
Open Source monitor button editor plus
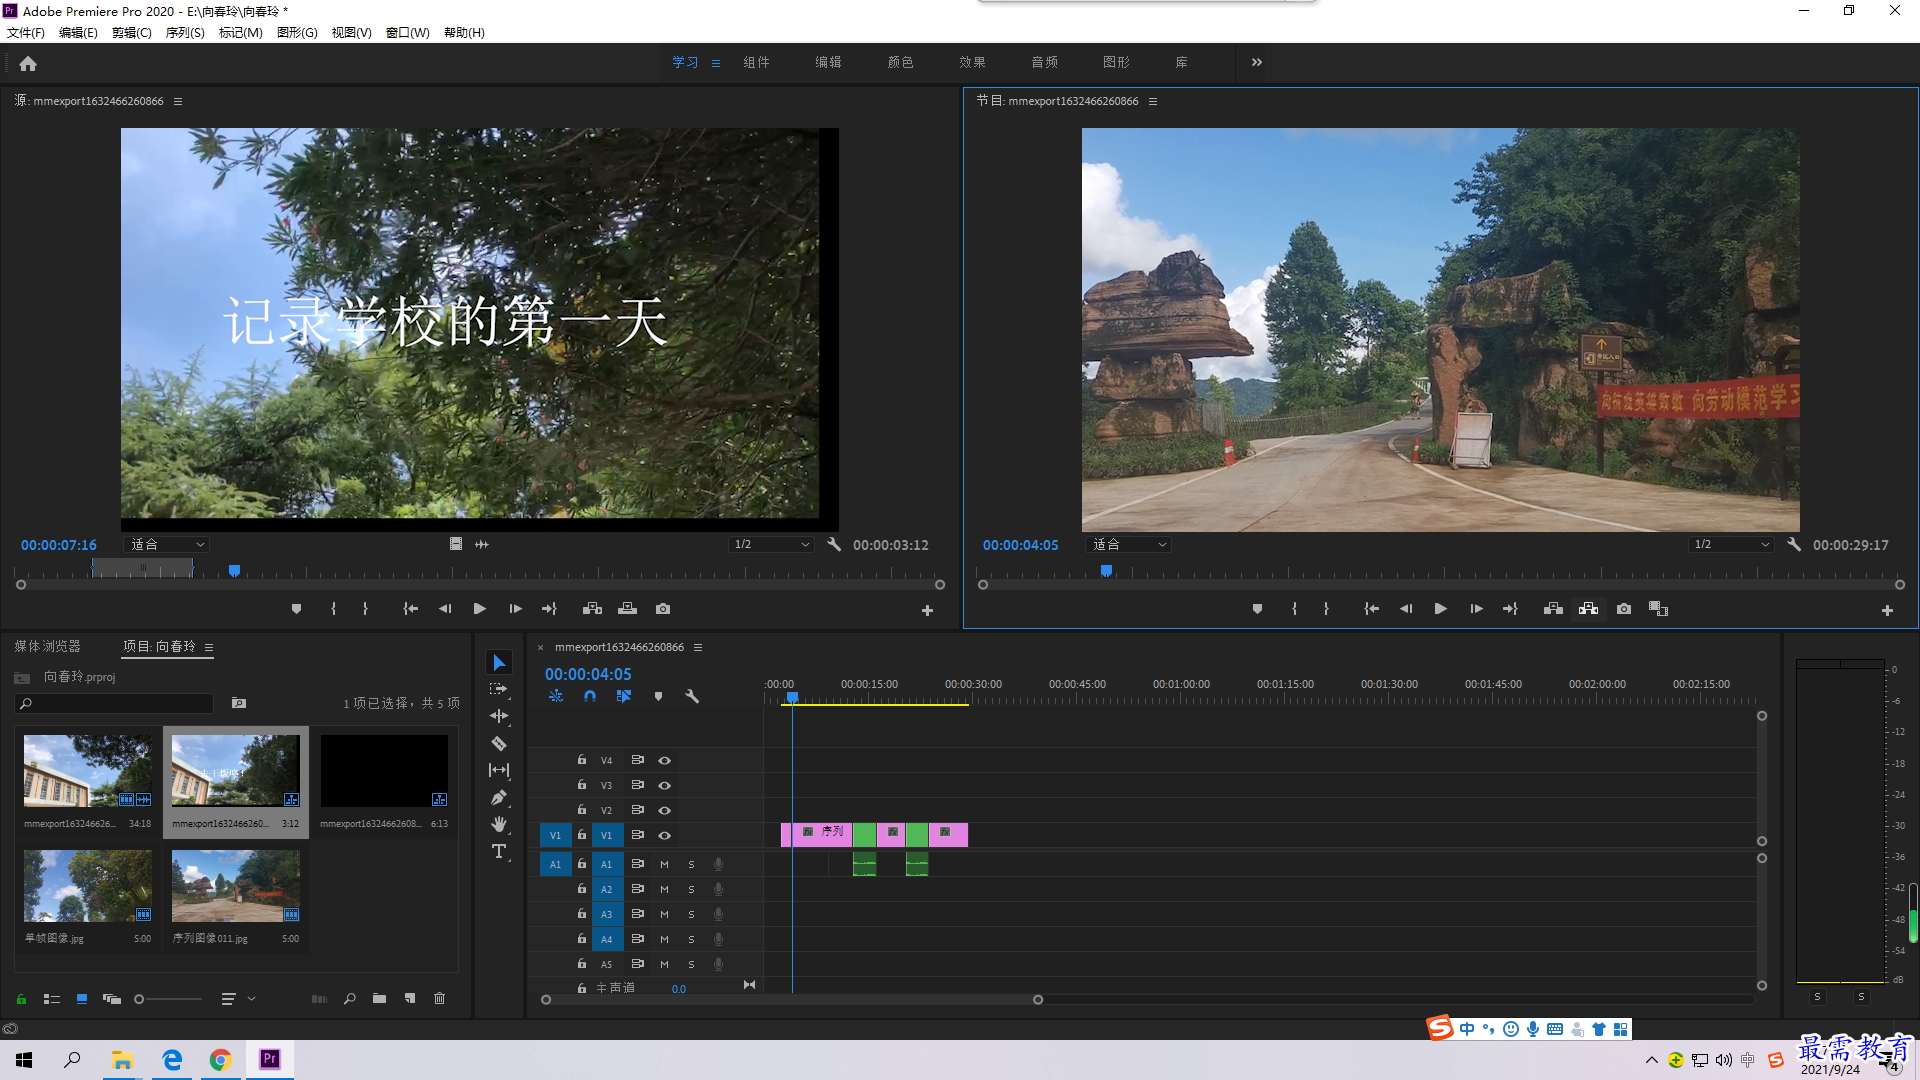[927, 610]
